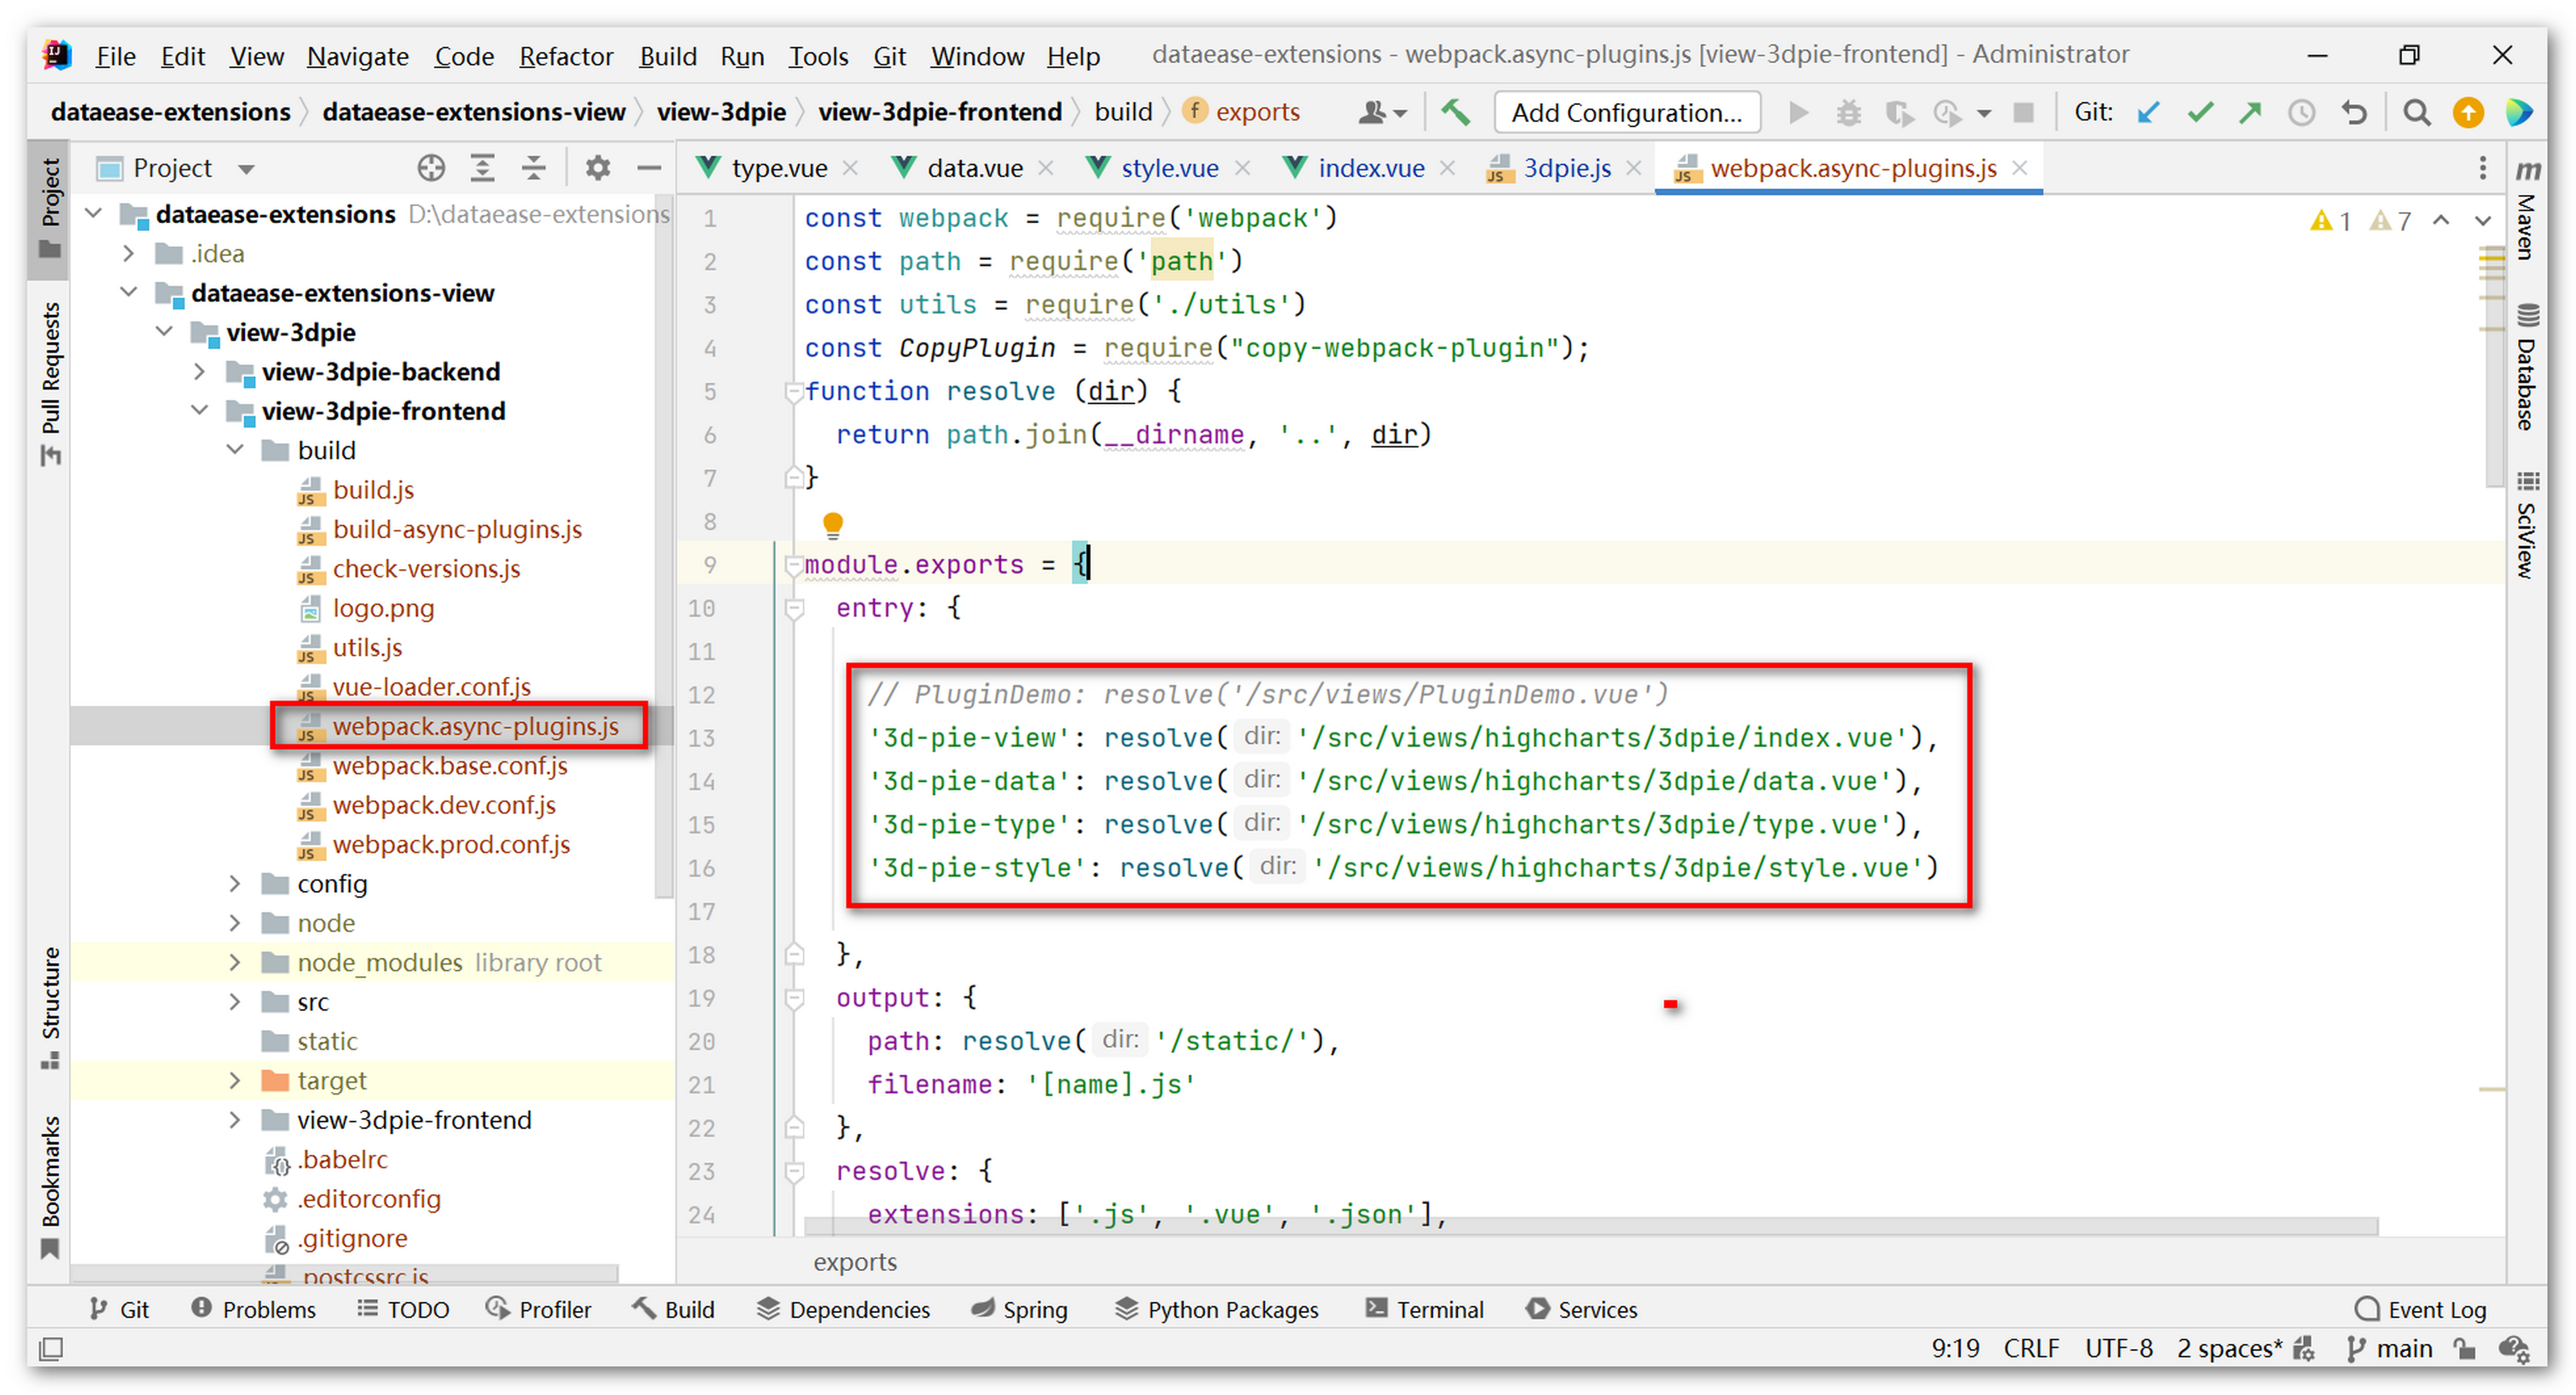Image resolution: width=2576 pixels, height=1395 pixels.
Task: Open the Project view dropdown
Action: 246,169
